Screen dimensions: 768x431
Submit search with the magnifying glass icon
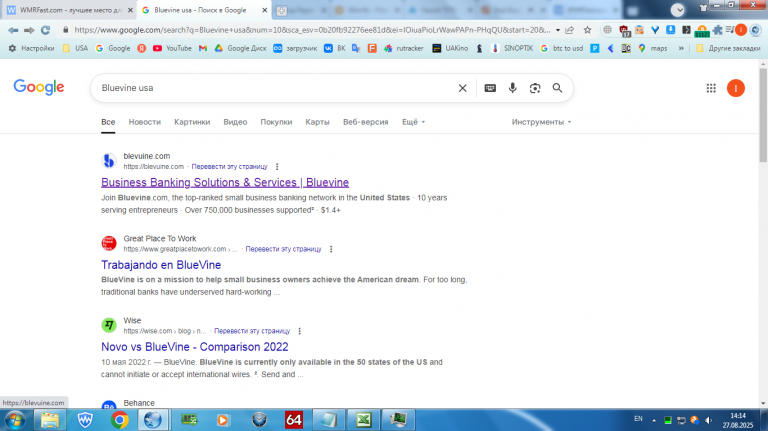(x=557, y=88)
